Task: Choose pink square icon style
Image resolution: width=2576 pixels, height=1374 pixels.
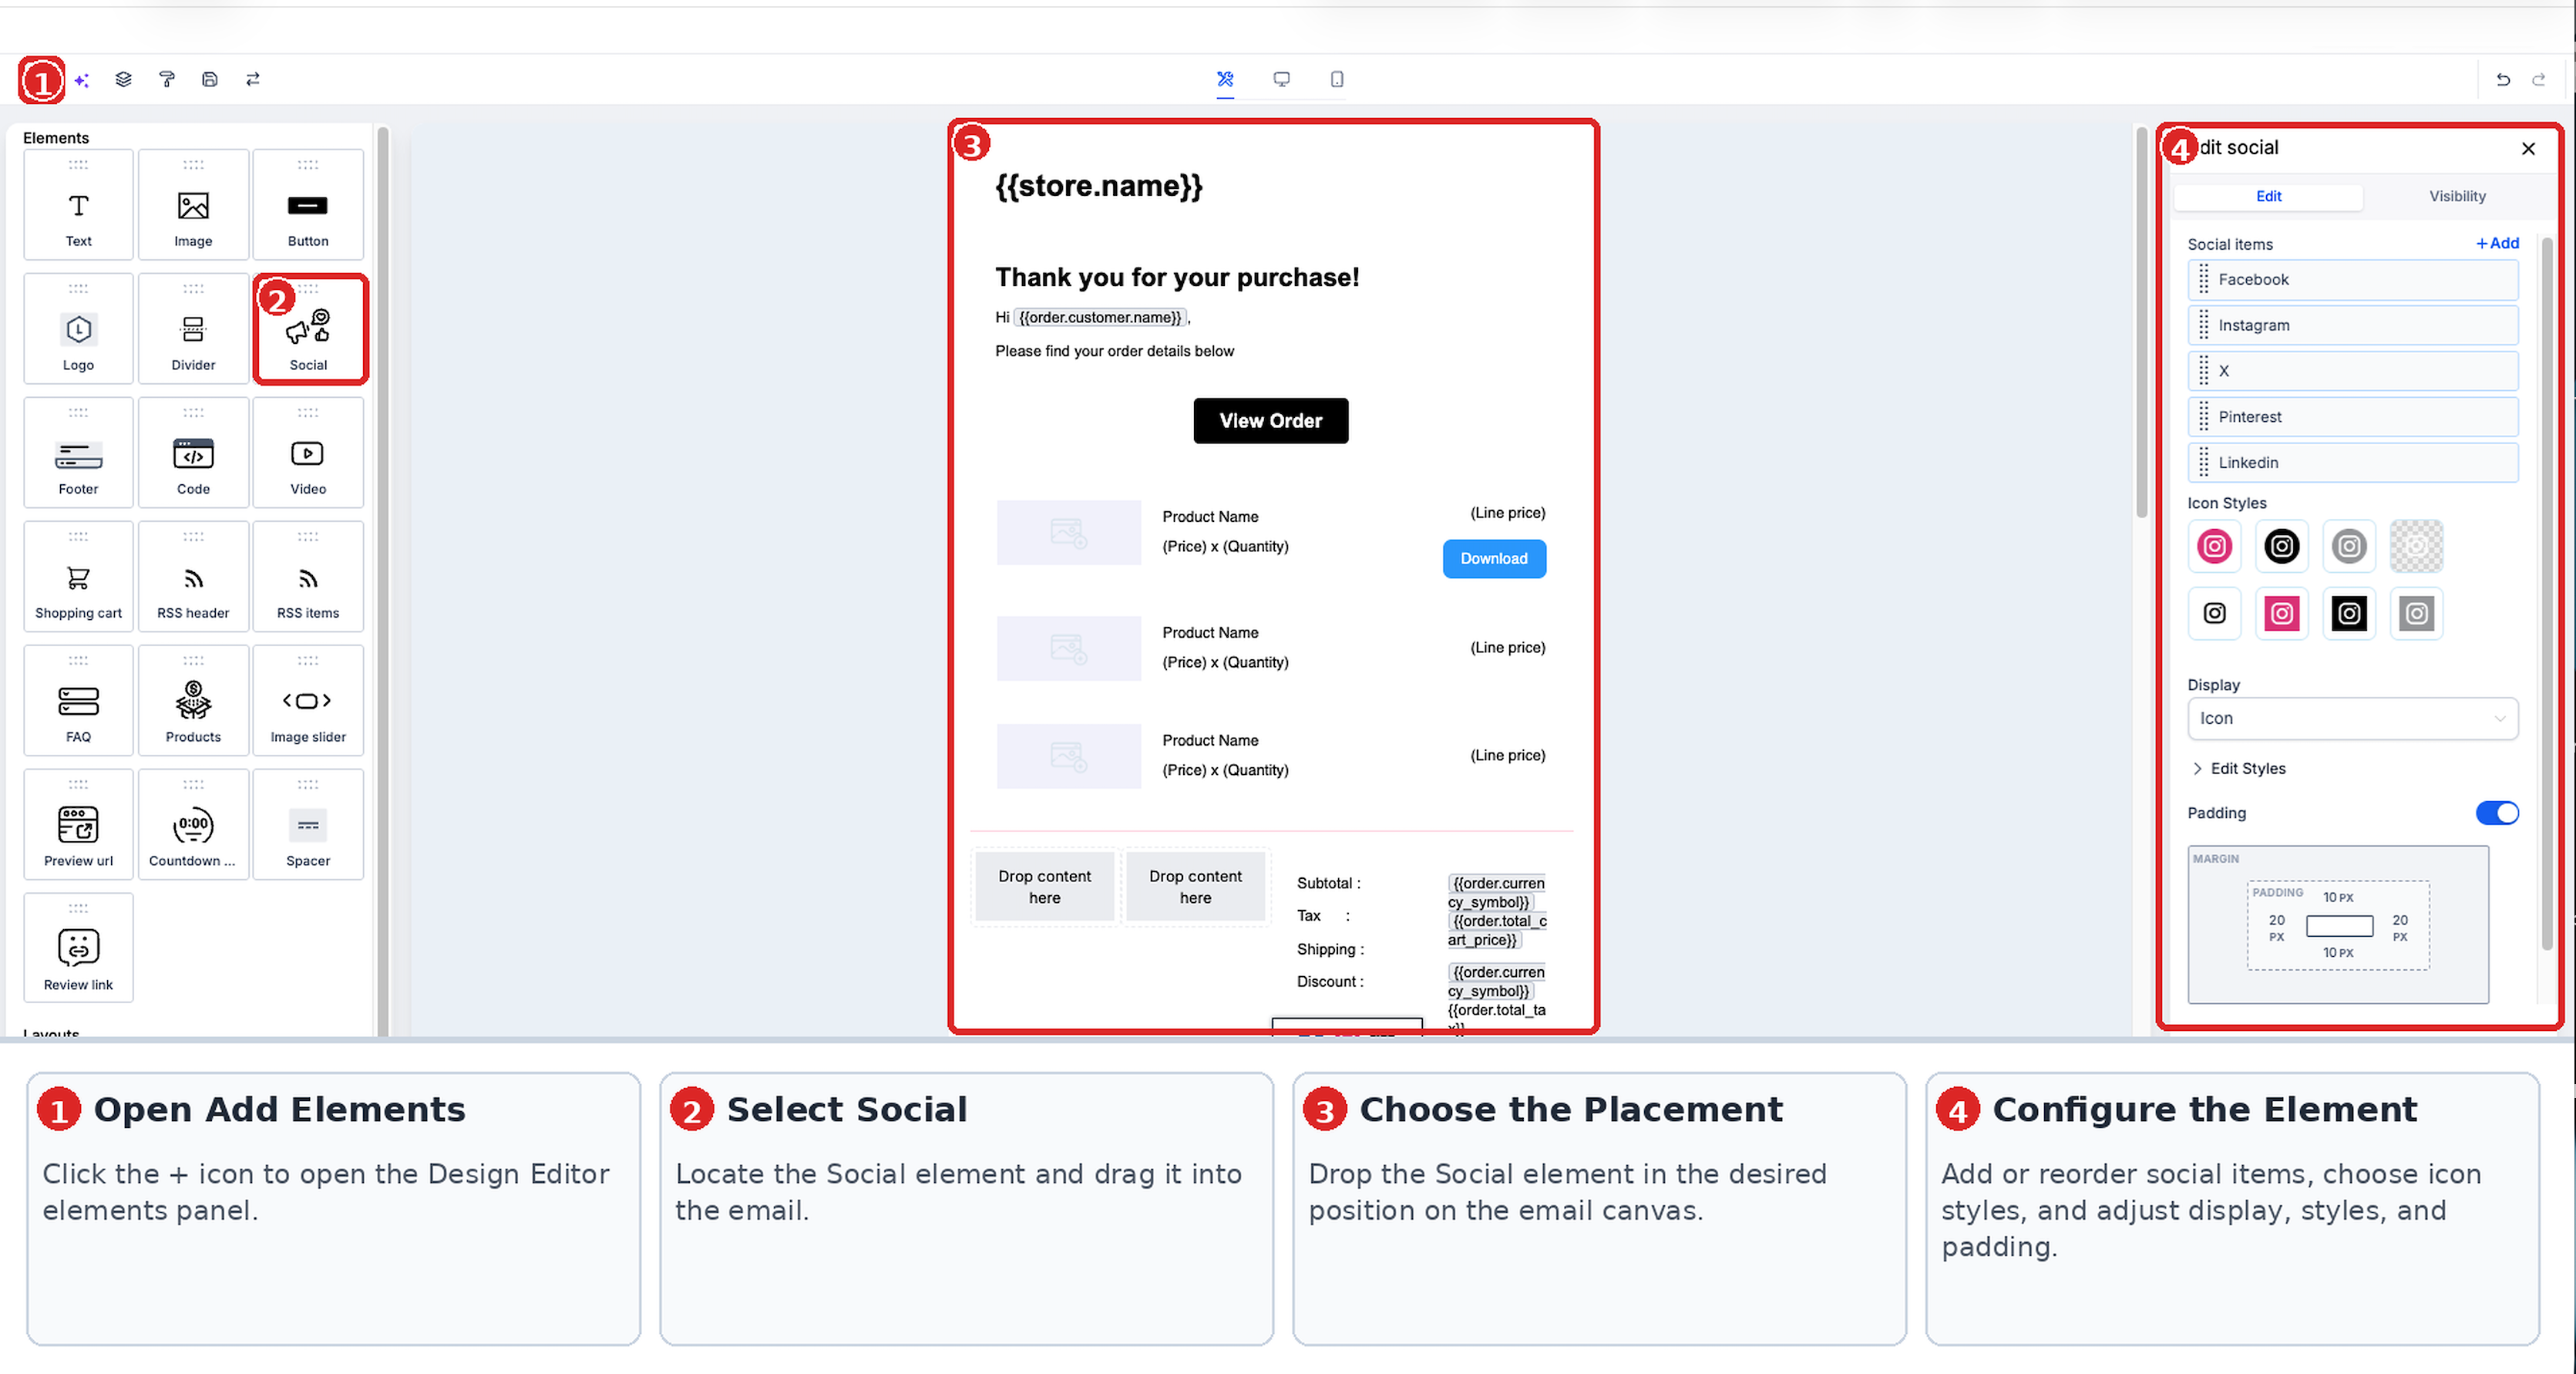Action: click(x=2281, y=614)
